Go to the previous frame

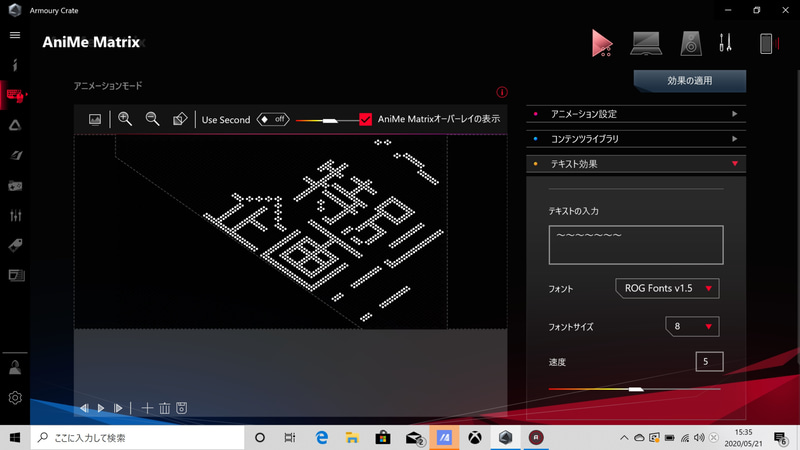click(x=84, y=408)
